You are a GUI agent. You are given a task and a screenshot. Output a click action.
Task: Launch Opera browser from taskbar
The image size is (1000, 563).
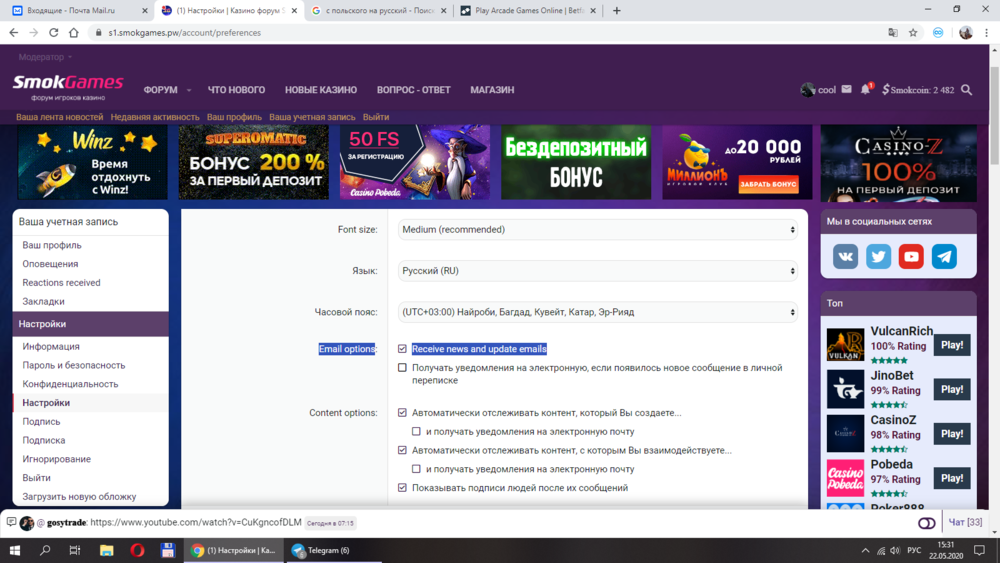137,550
